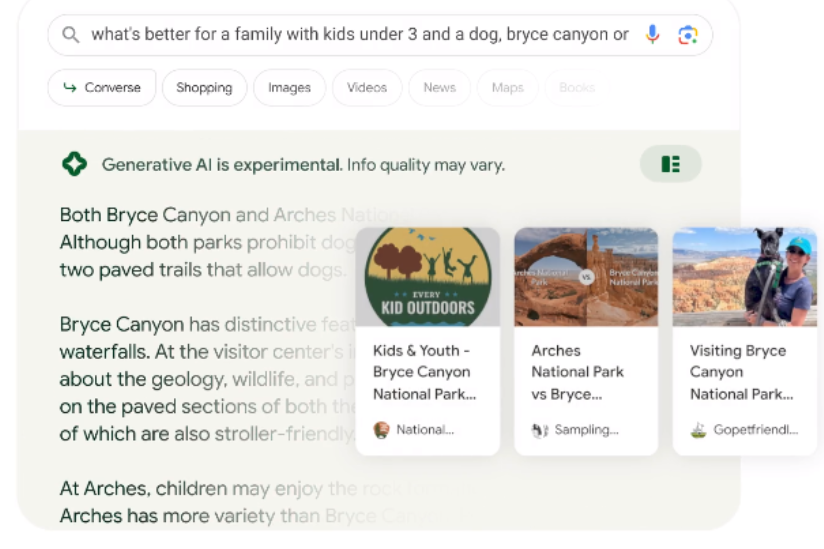Viewport: 824px width, 549px height.
Task: Open the Videos results filter
Action: [366, 88]
